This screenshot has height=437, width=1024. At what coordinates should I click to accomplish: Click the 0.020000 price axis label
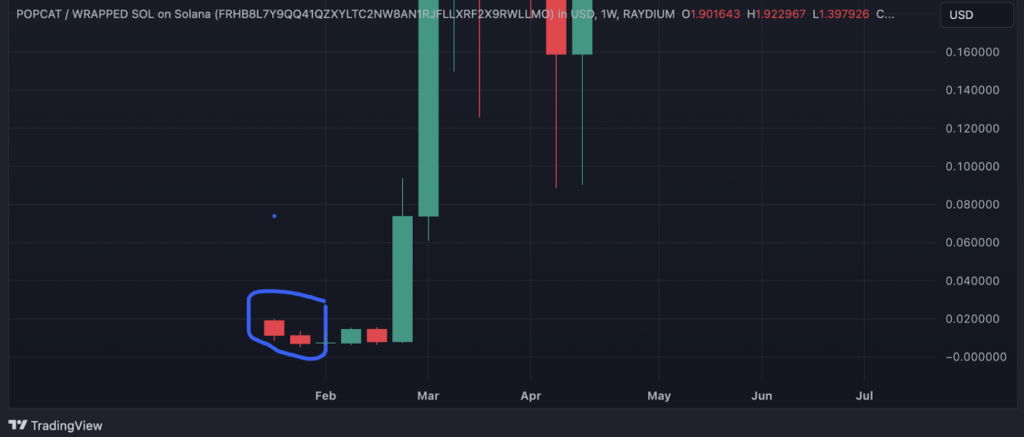tap(972, 319)
